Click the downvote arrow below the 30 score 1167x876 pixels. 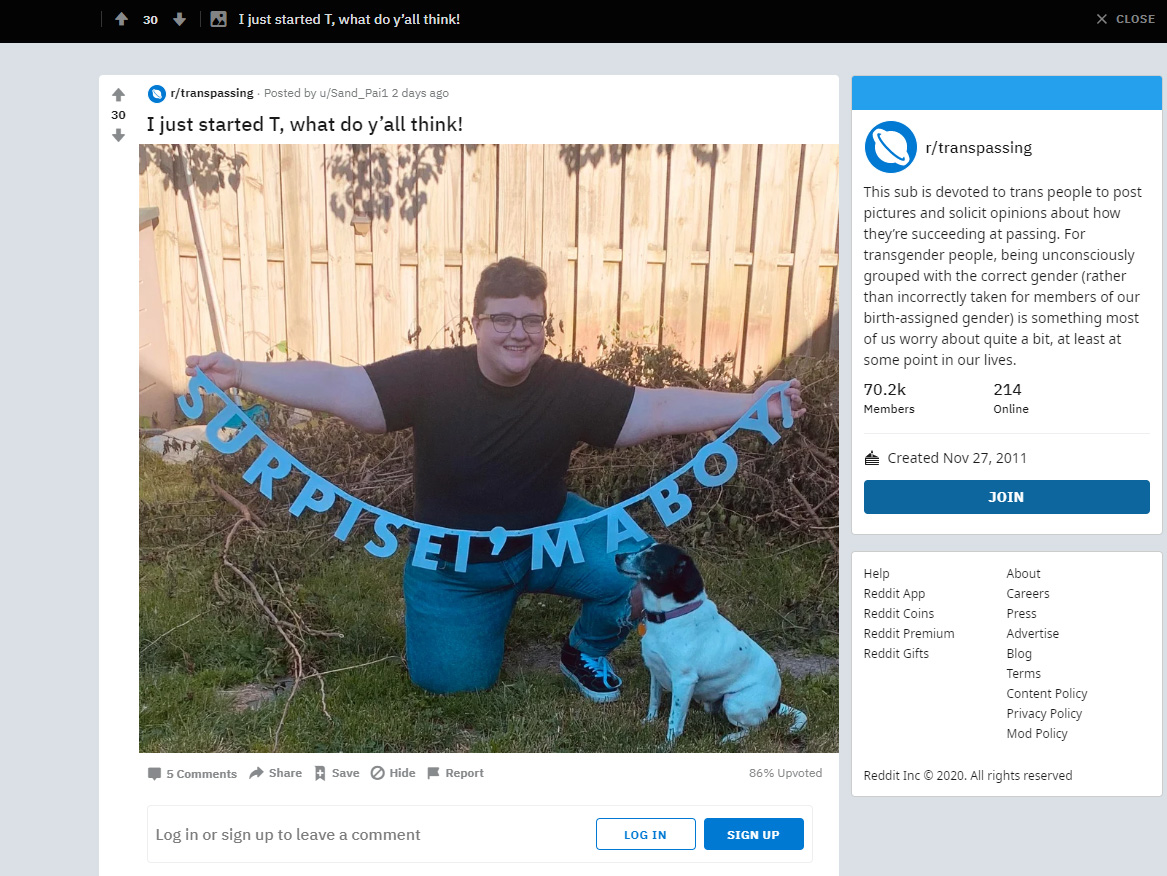pos(118,135)
